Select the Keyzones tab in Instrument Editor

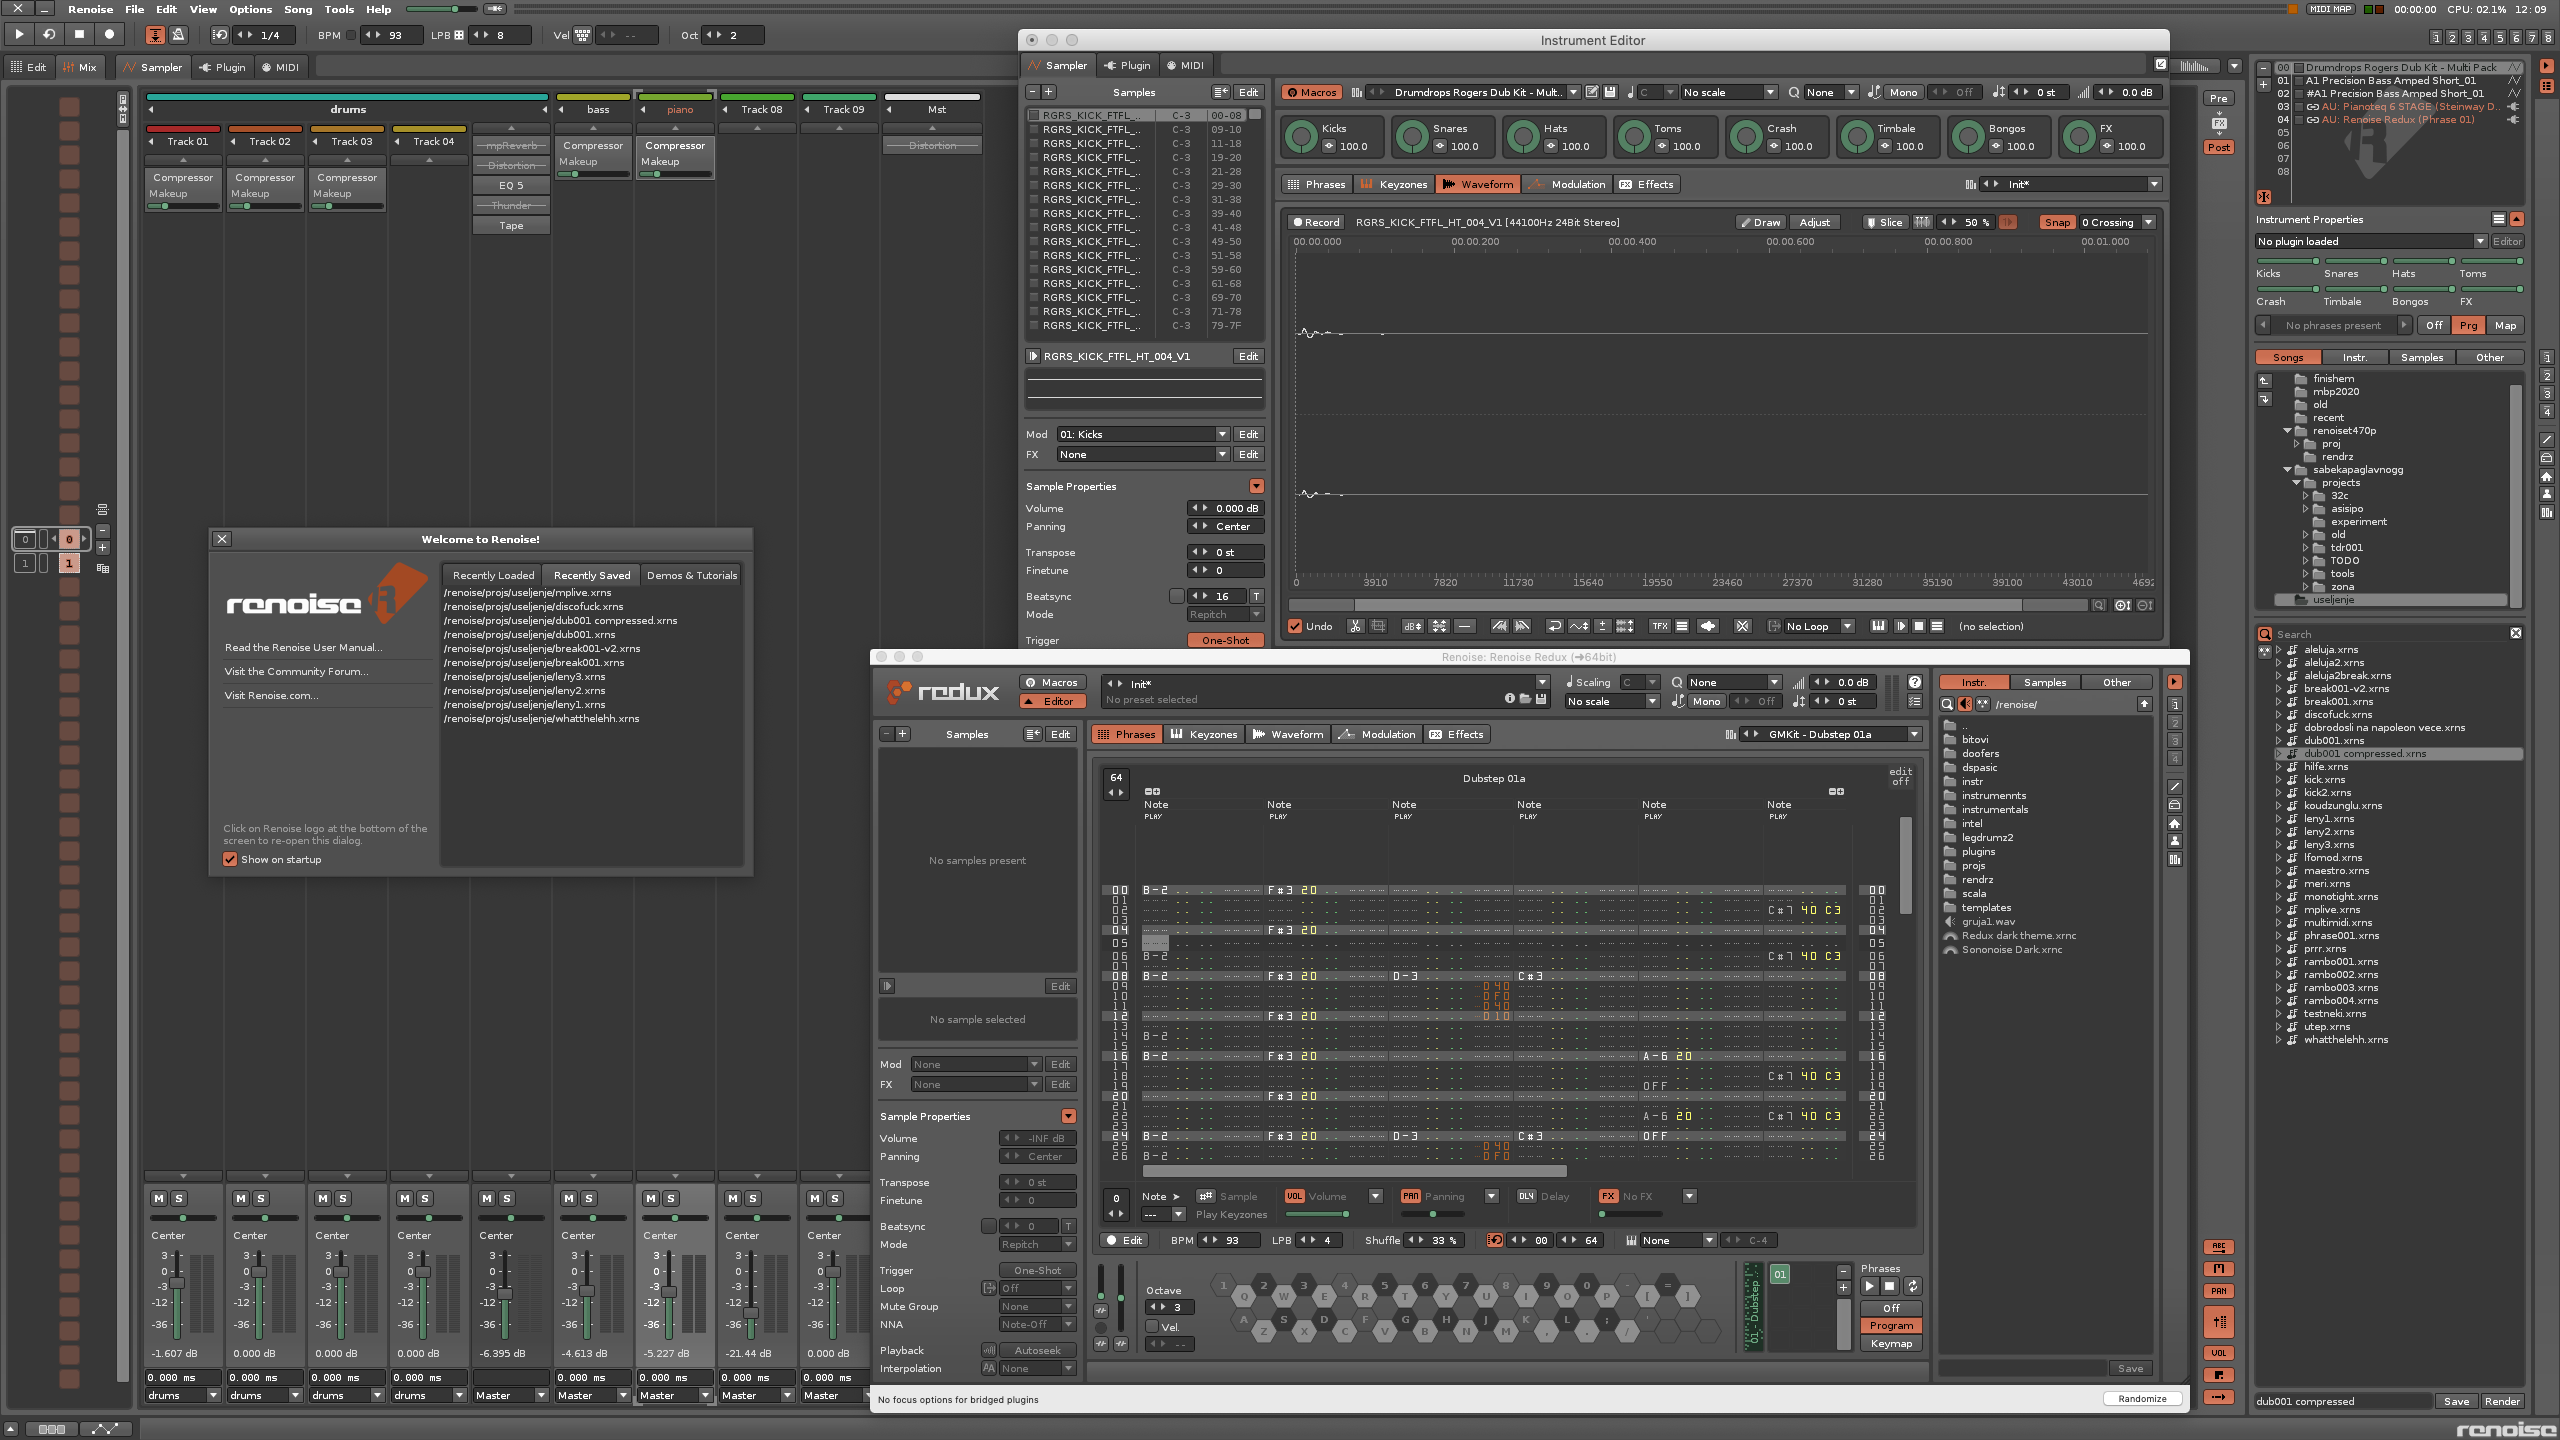[1394, 184]
